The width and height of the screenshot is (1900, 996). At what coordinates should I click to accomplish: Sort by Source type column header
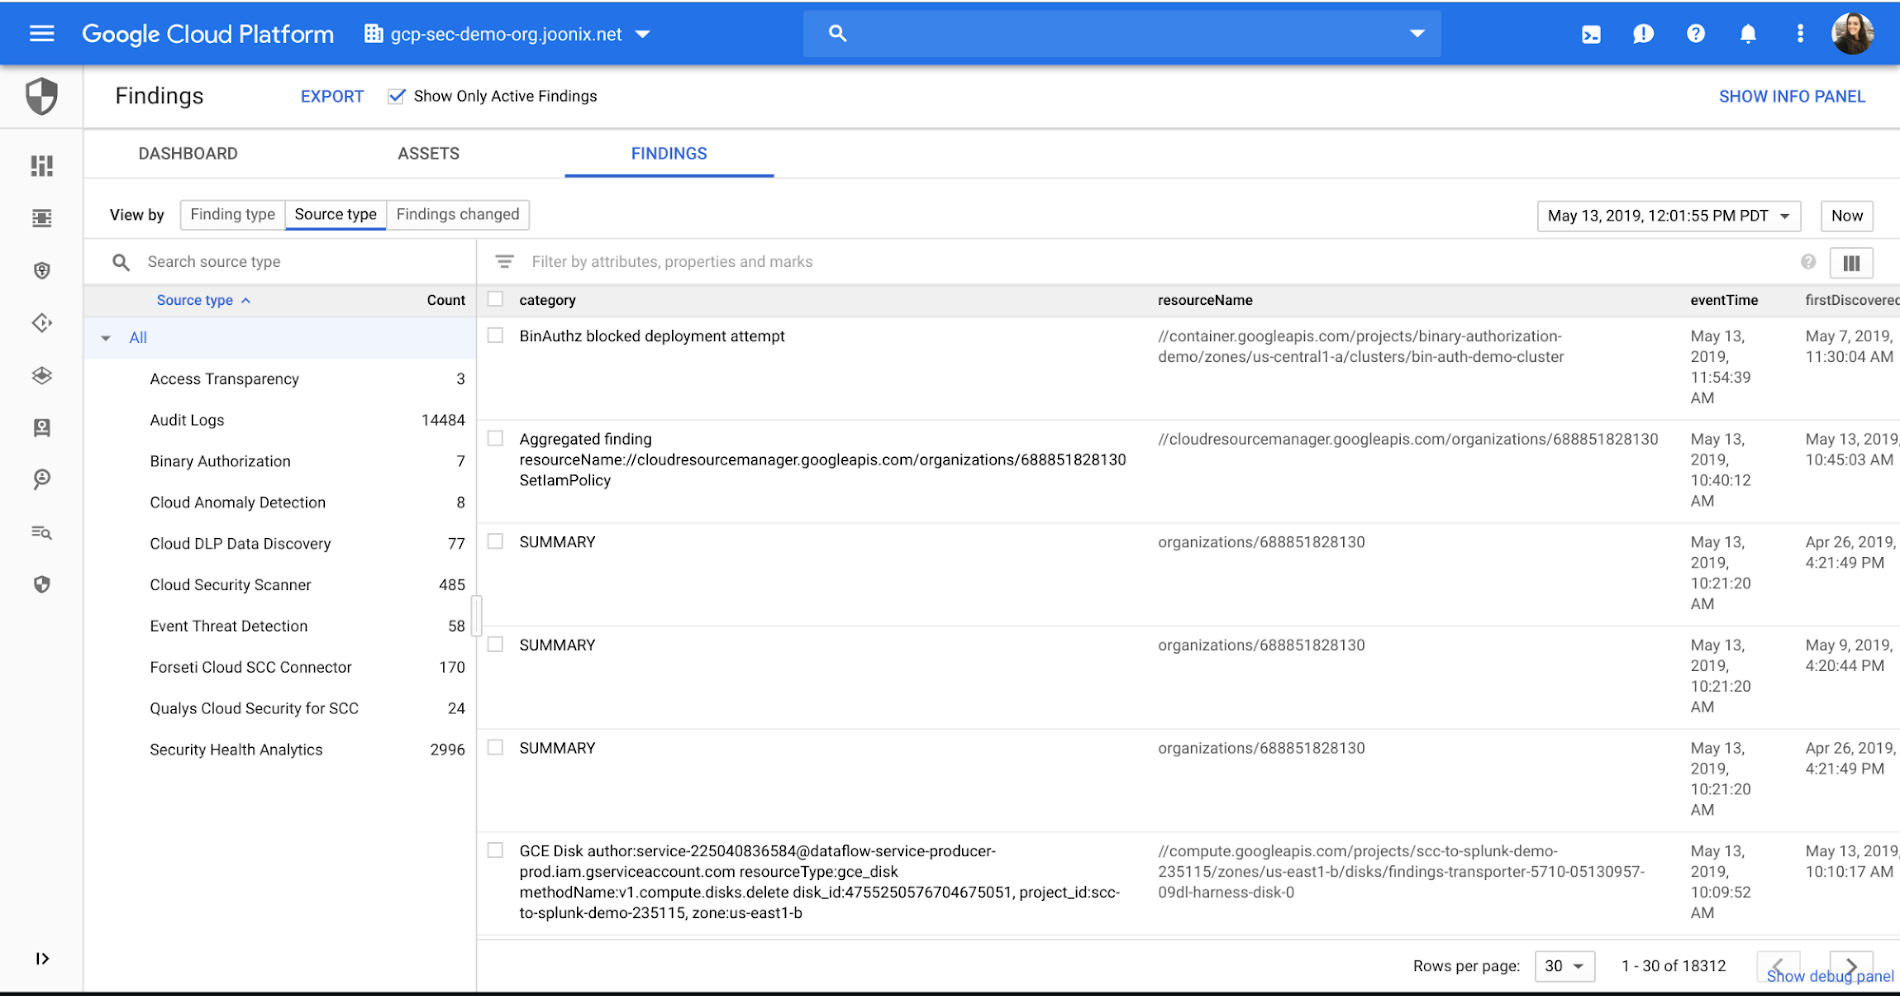coord(203,300)
